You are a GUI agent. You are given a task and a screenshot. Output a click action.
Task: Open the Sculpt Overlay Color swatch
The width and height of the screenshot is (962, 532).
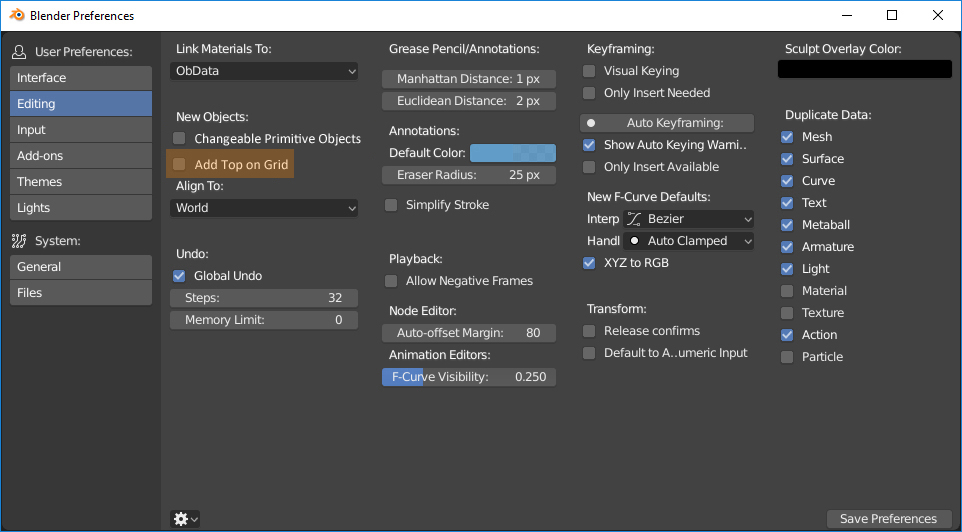[x=865, y=69]
